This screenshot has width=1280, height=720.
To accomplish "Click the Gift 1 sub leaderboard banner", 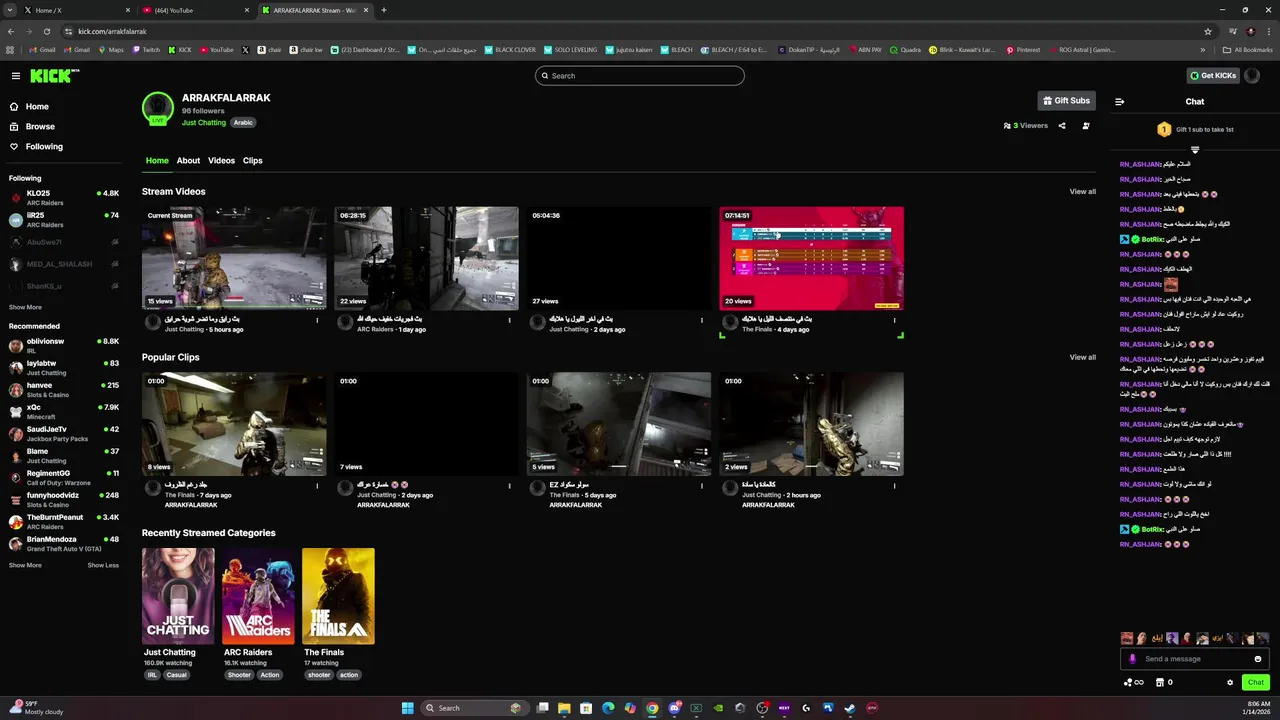I will pyautogui.click(x=1194, y=130).
